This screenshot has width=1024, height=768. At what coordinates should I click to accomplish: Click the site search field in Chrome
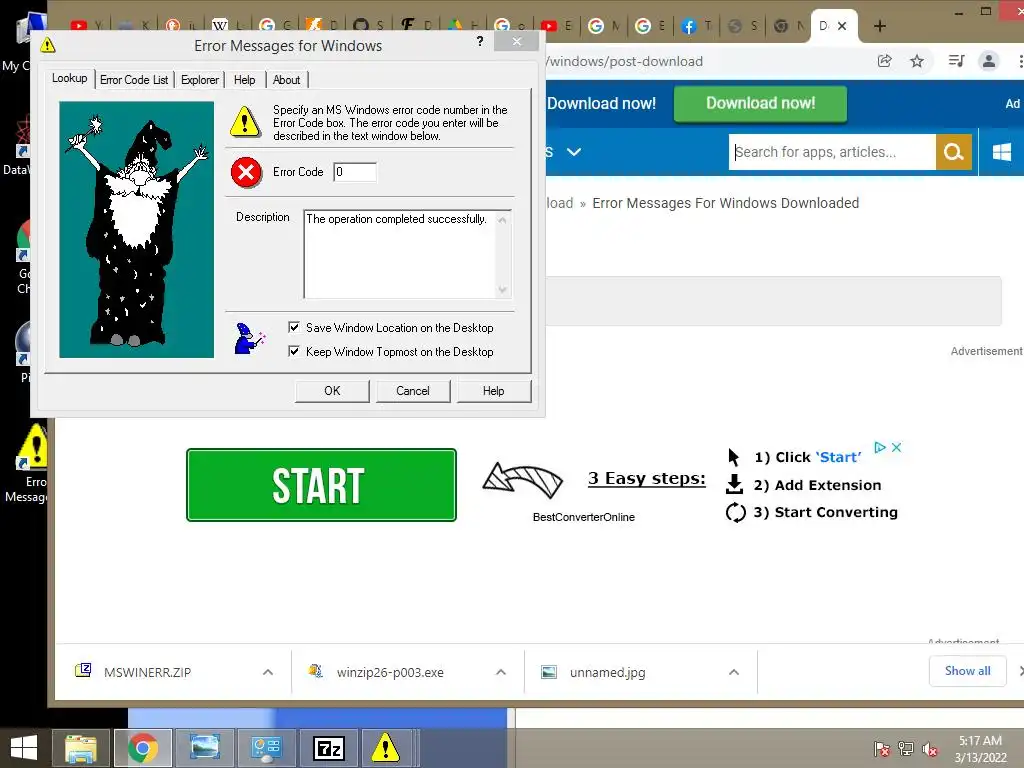pos(832,152)
